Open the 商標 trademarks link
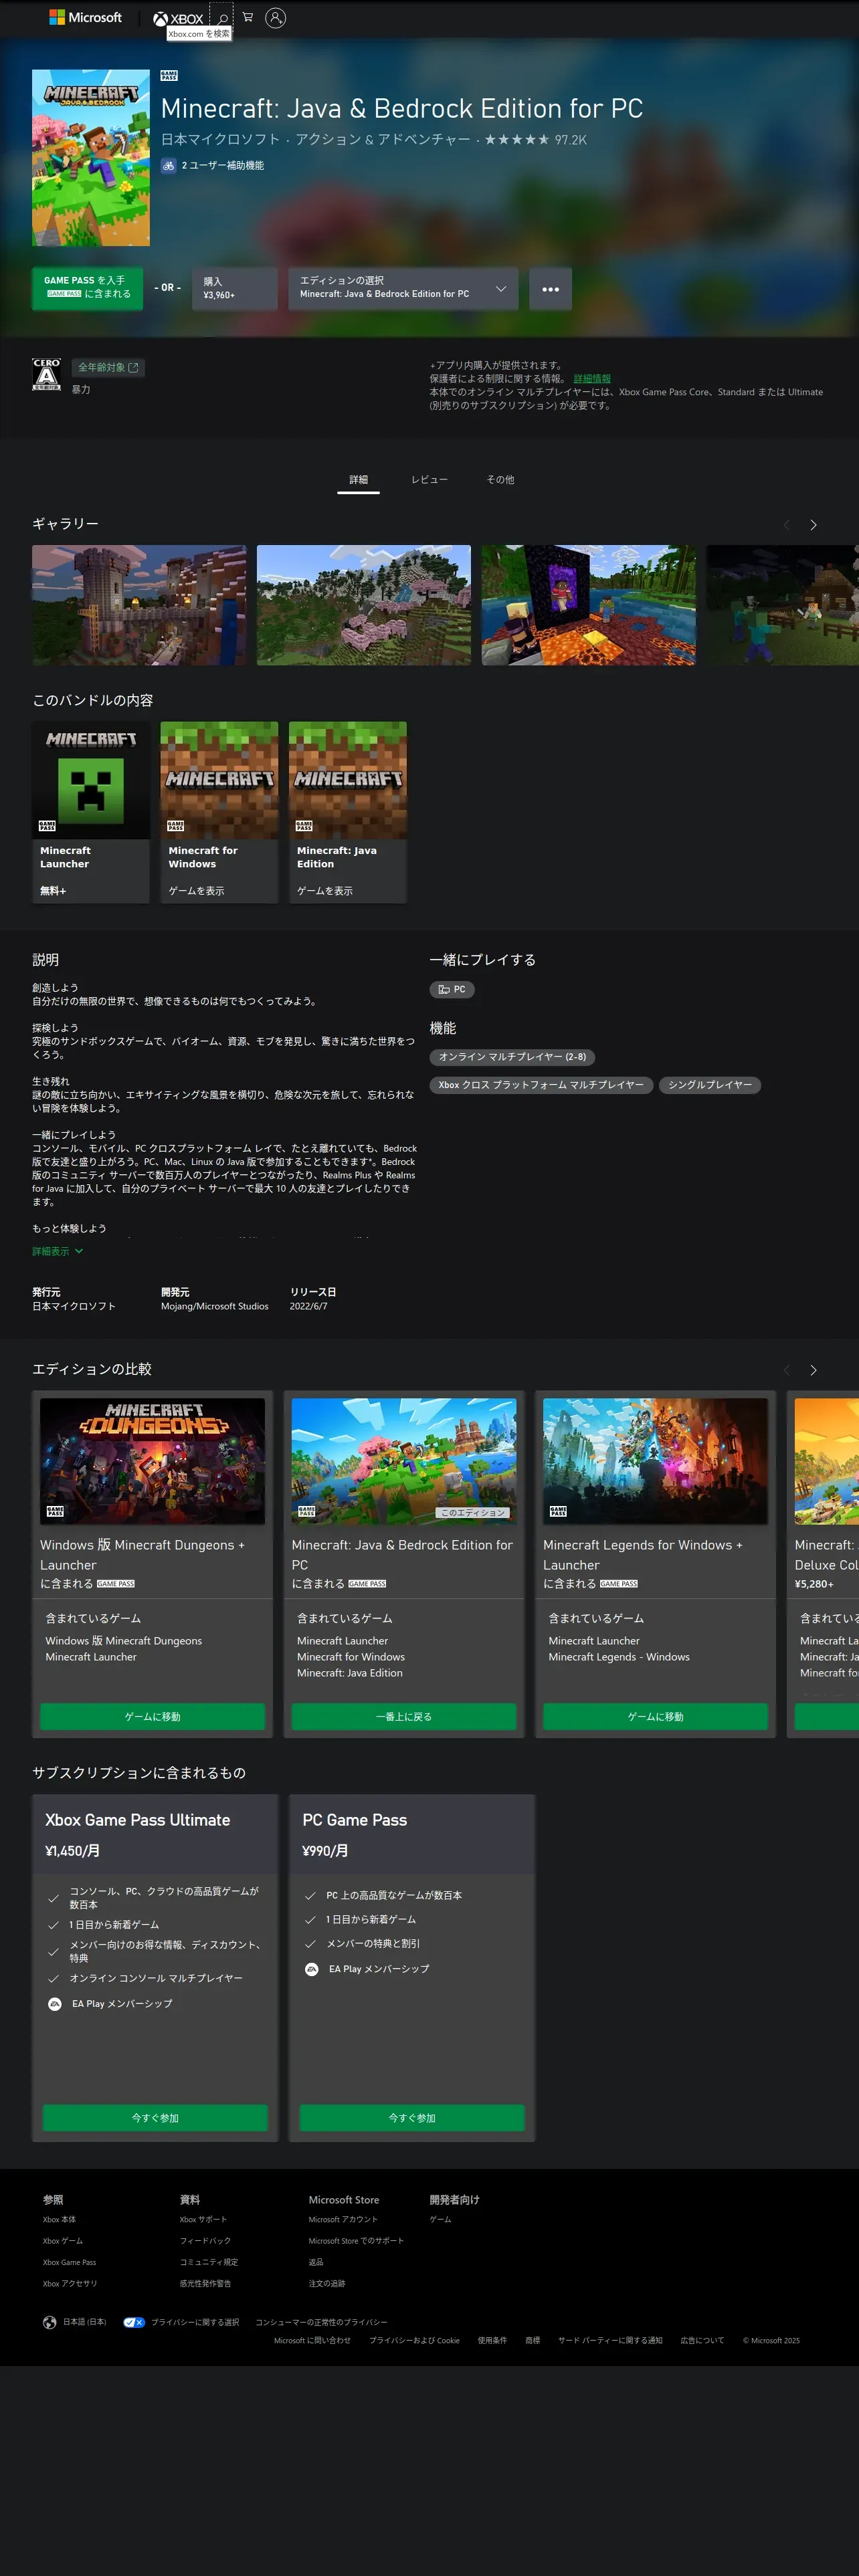This screenshot has width=859, height=2576. [532, 2340]
